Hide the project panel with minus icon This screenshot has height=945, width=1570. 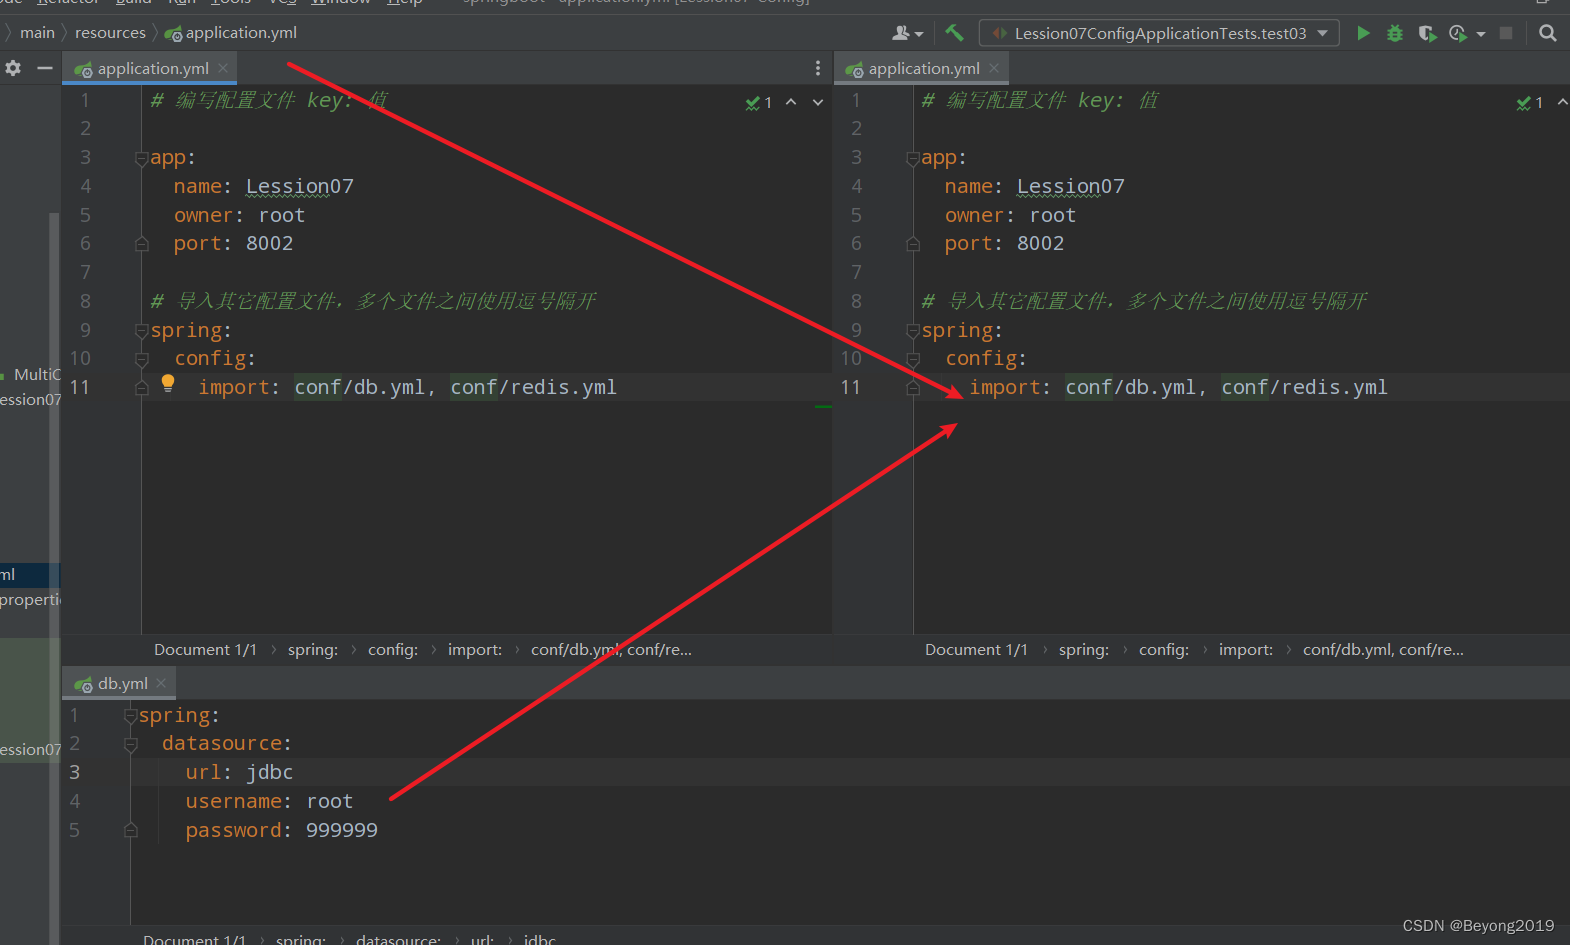tap(44, 68)
